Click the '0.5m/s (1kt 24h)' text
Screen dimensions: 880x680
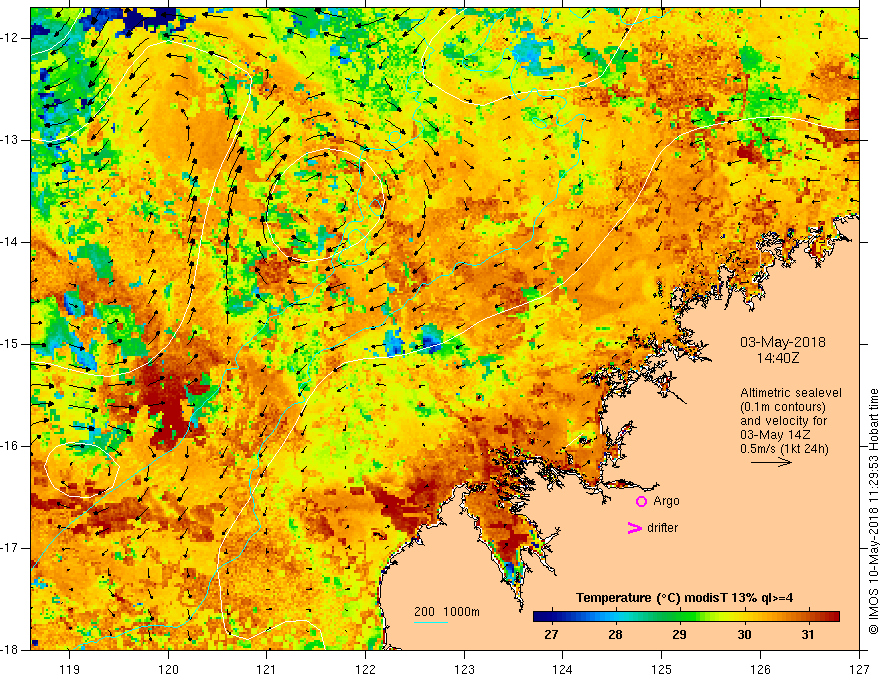784,449
